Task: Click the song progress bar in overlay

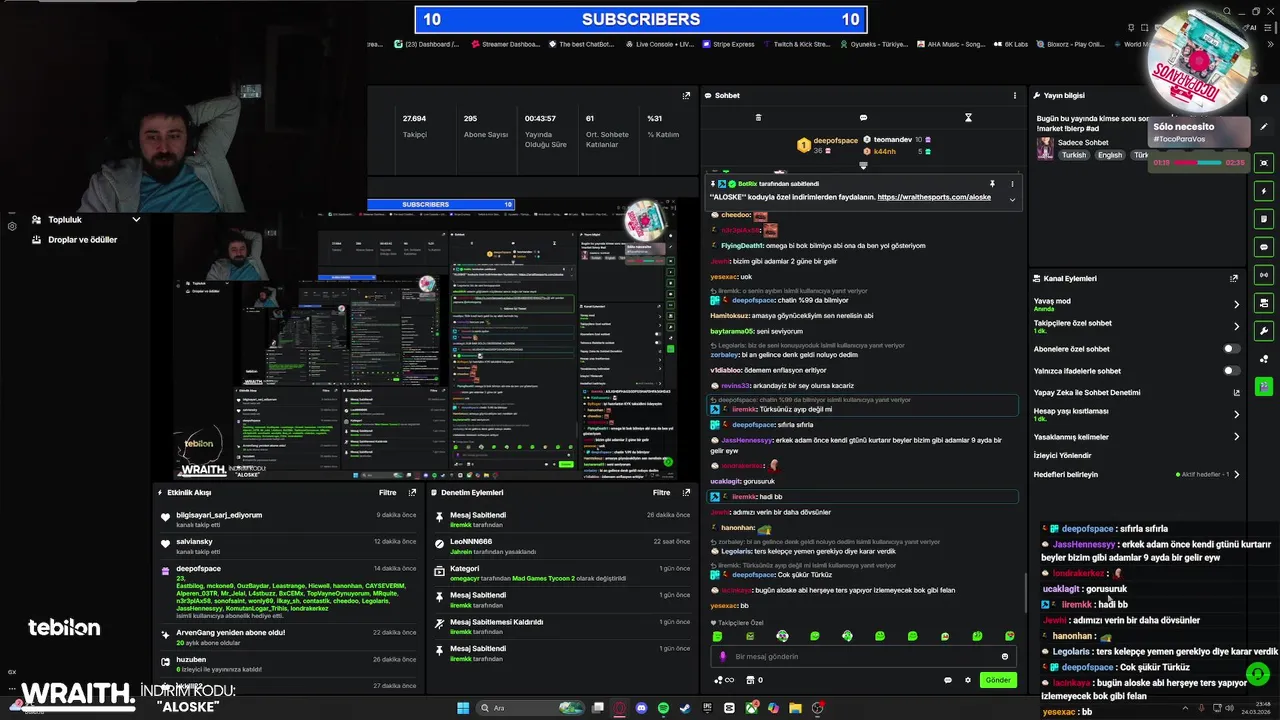Action: (1196, 163)
